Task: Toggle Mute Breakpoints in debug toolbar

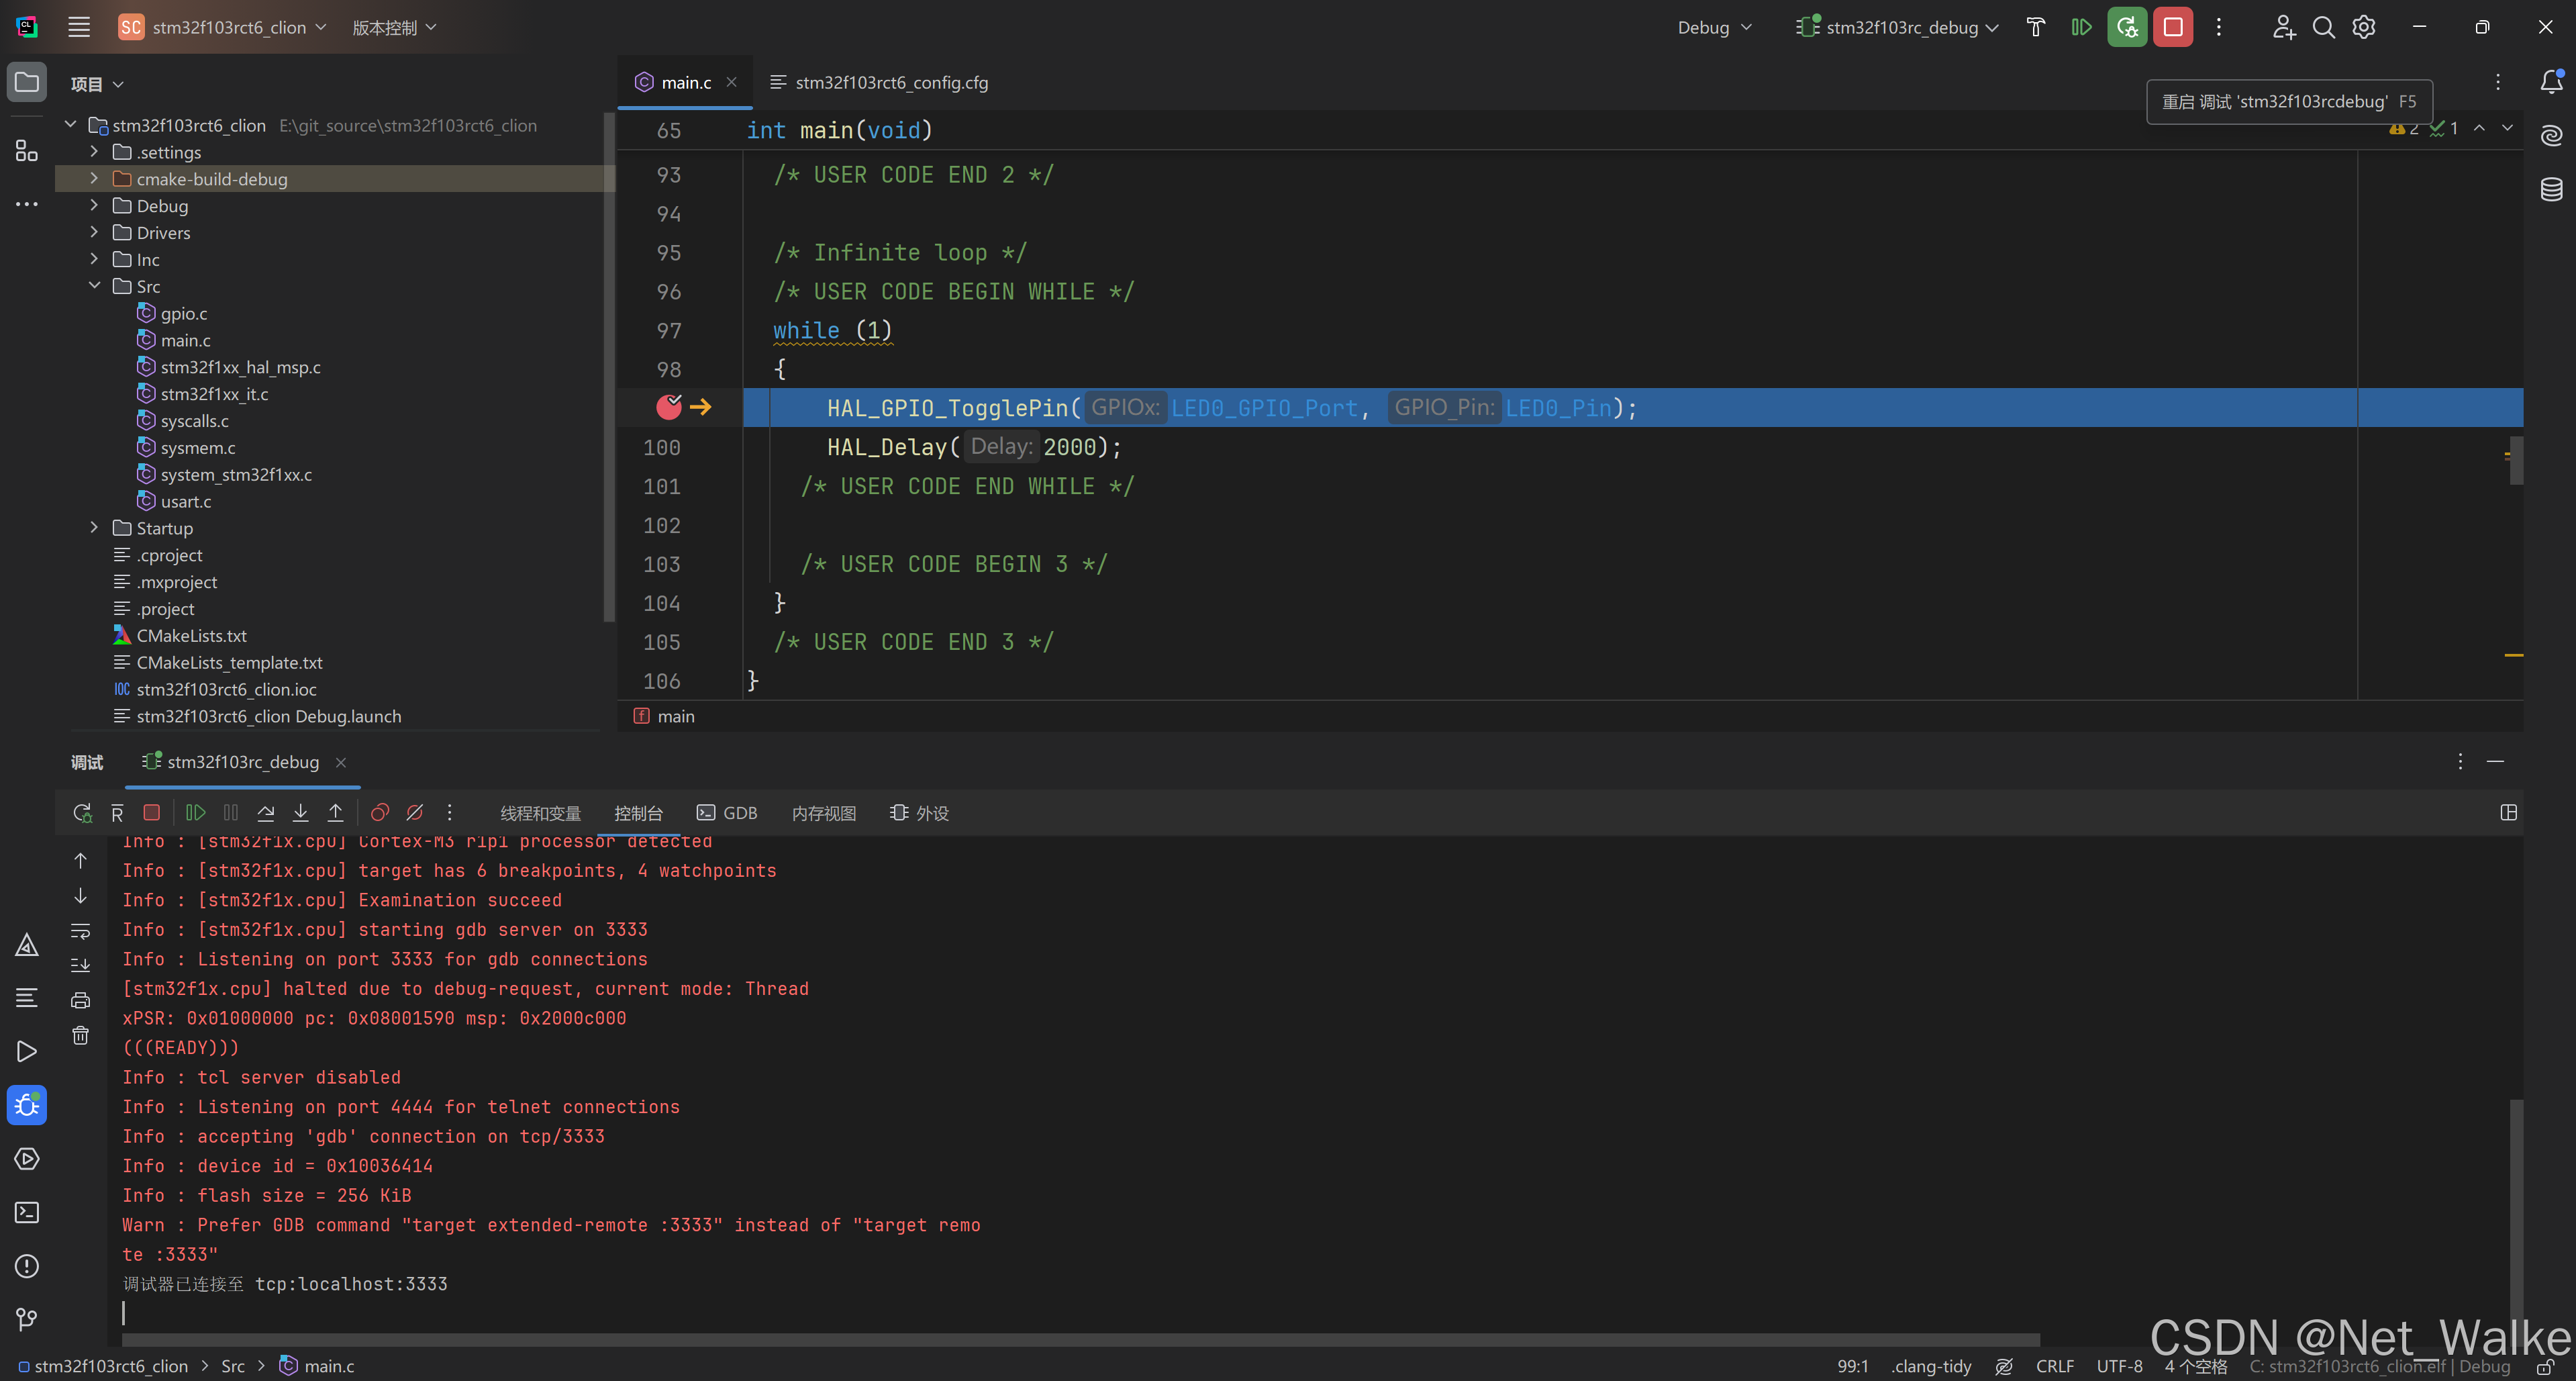Action: (x=414, y=813)
